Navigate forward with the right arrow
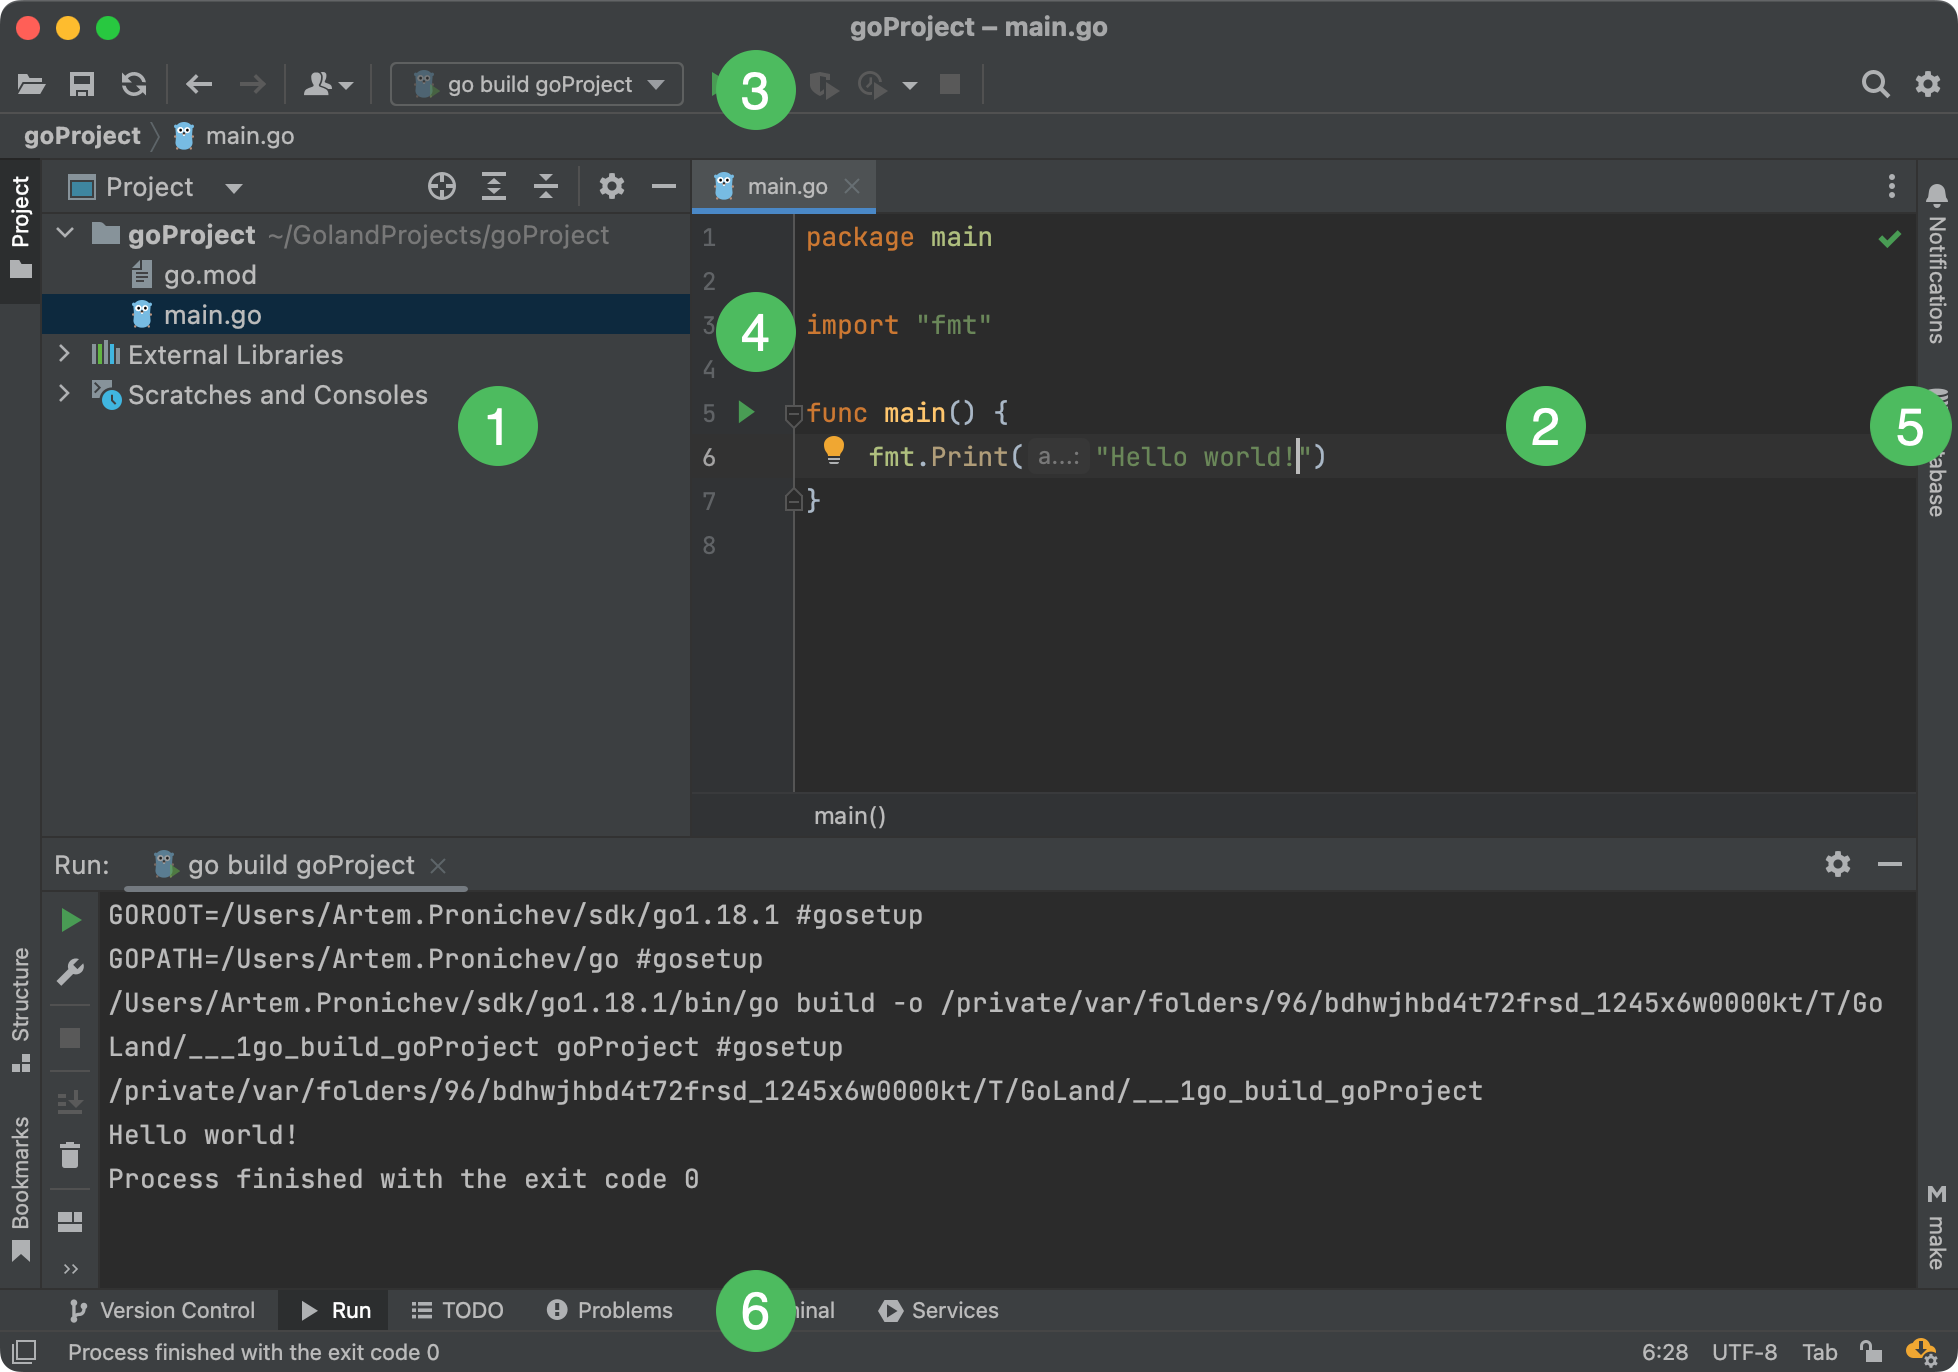The width and height of the screenshot is (1958, 1372). [x=252, y=84]
